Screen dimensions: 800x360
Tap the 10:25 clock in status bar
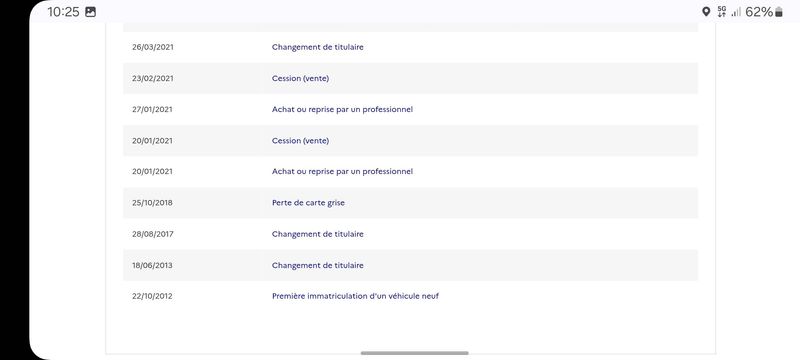[63, 12]
